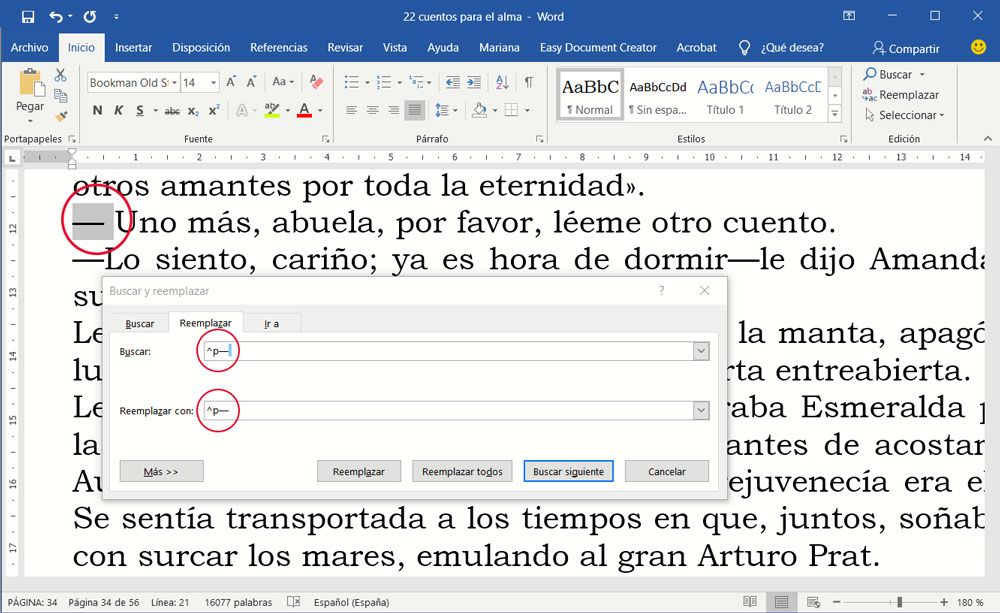Image resolution: width=1000 pixels, height=613 pixels.
Task: Switch to the Disposición ribbon tab
Action: coord(201,47)
